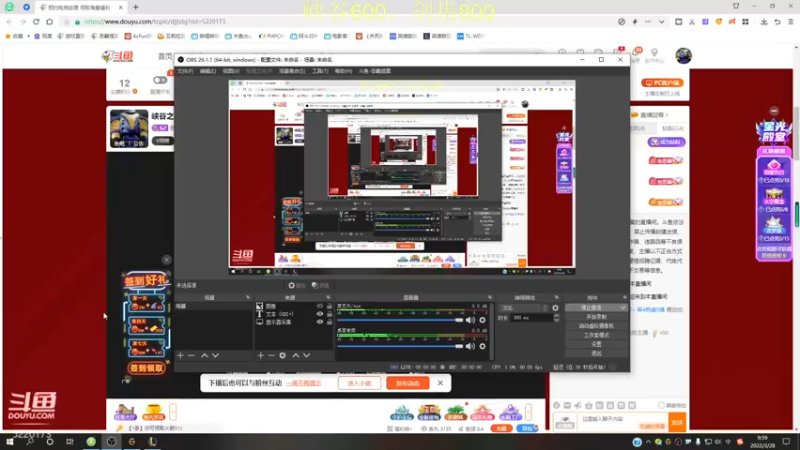Viewport: 800px width, 450px height.
Task: Adjust the desktop audio volume slider
Action: [x=400, y=346]
